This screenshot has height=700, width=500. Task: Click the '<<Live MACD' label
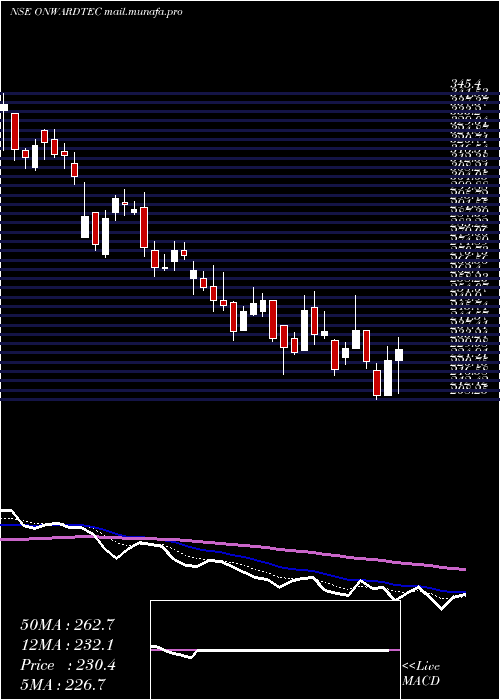[421, 673]
